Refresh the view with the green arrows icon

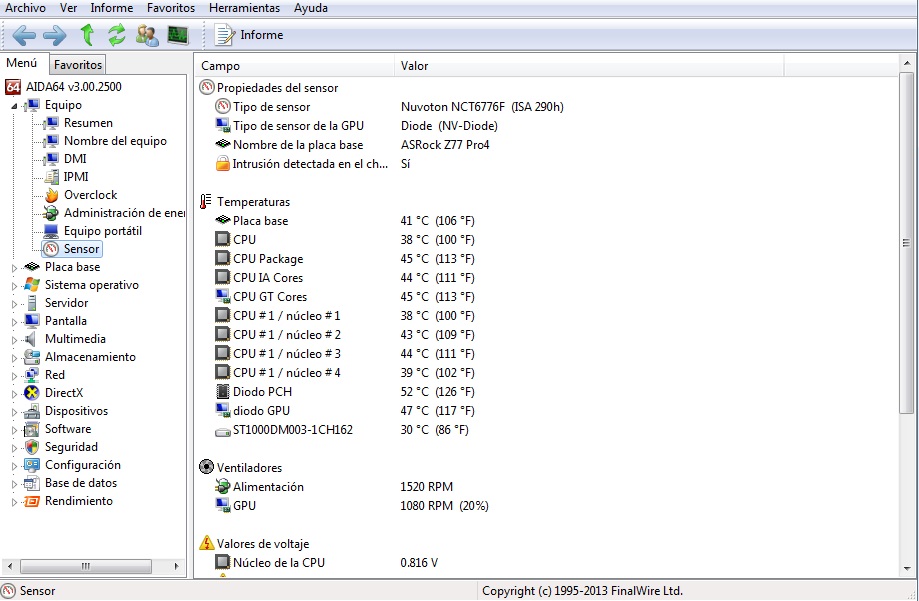pos(117,35)
